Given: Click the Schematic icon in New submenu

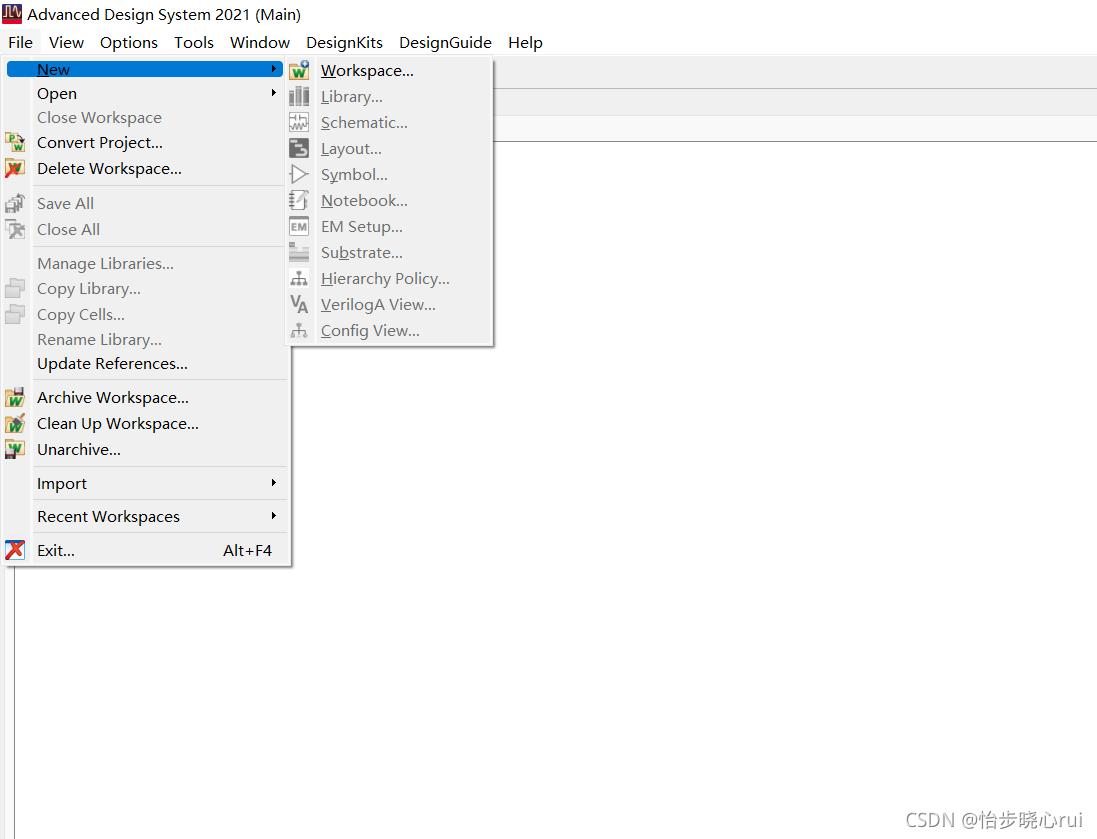Looking at the screenshot, I should click(299, 122).
